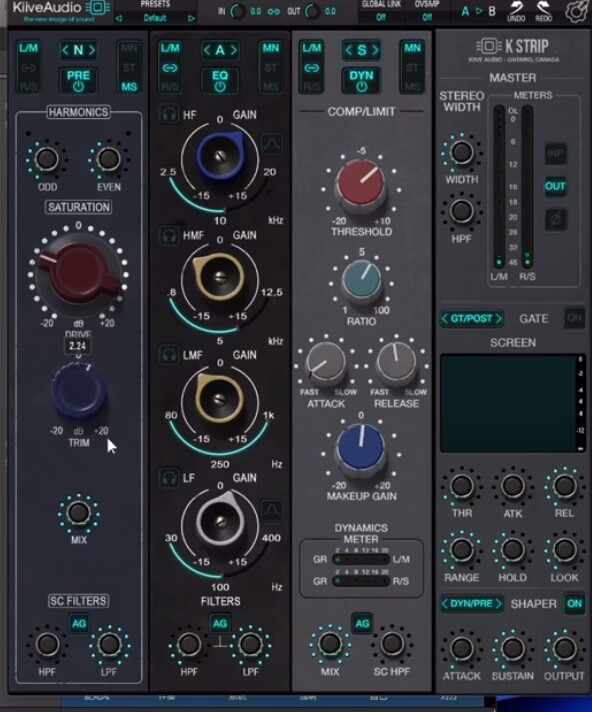This screenshot has height=712, width=592.
Task: Select state B
Action: (x=492, y=11)
